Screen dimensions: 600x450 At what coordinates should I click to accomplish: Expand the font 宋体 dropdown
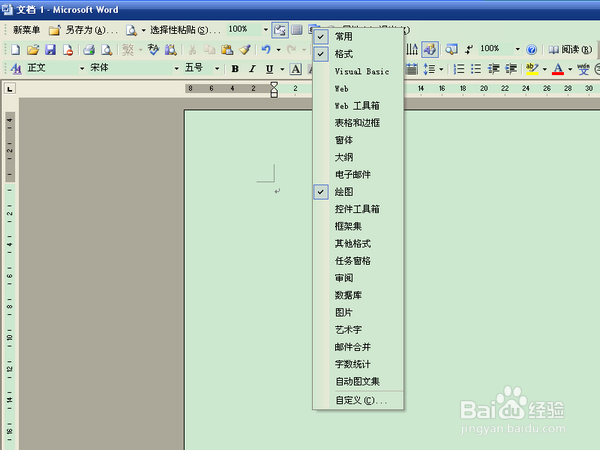[176, 69]
